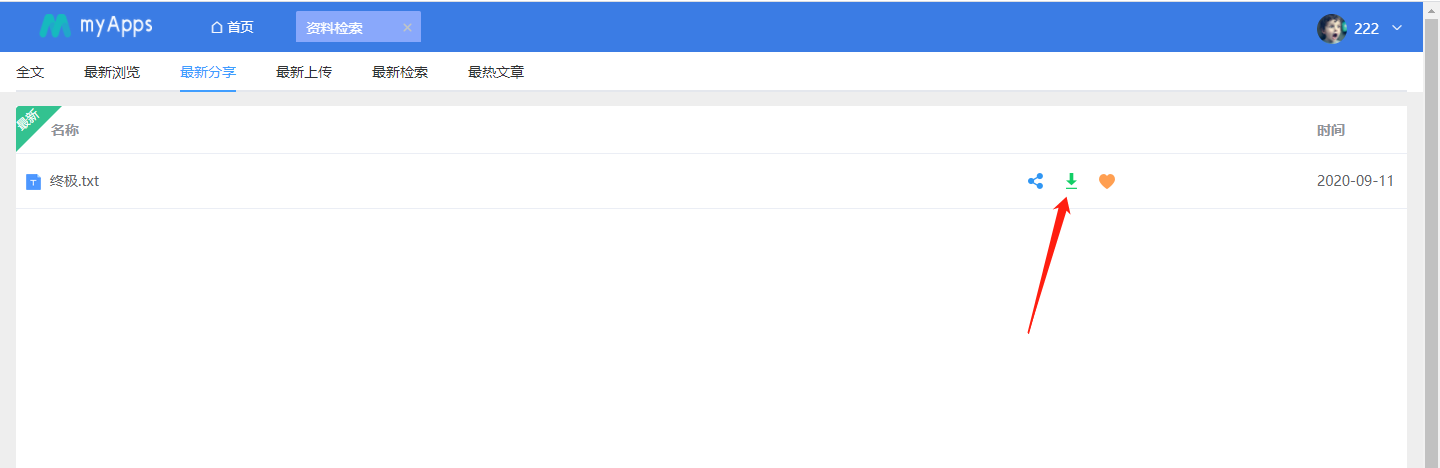Click the 名称 column header
This screenshot has width=1440, height=468.
tap(65, 130)
